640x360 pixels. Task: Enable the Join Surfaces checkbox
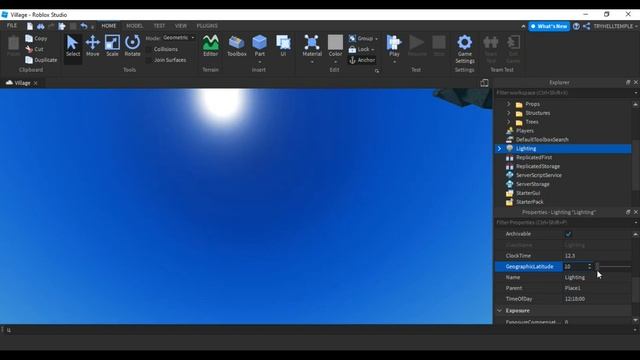(149, 60)
